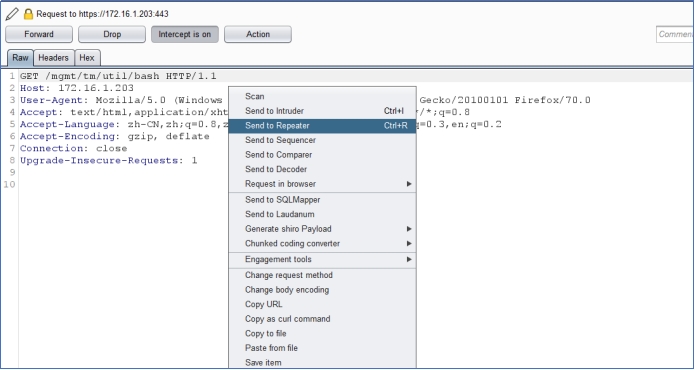The width and height of the screenshot is (695, 370).
Task: Drop the intercepted request
Action: coord(112,34)
